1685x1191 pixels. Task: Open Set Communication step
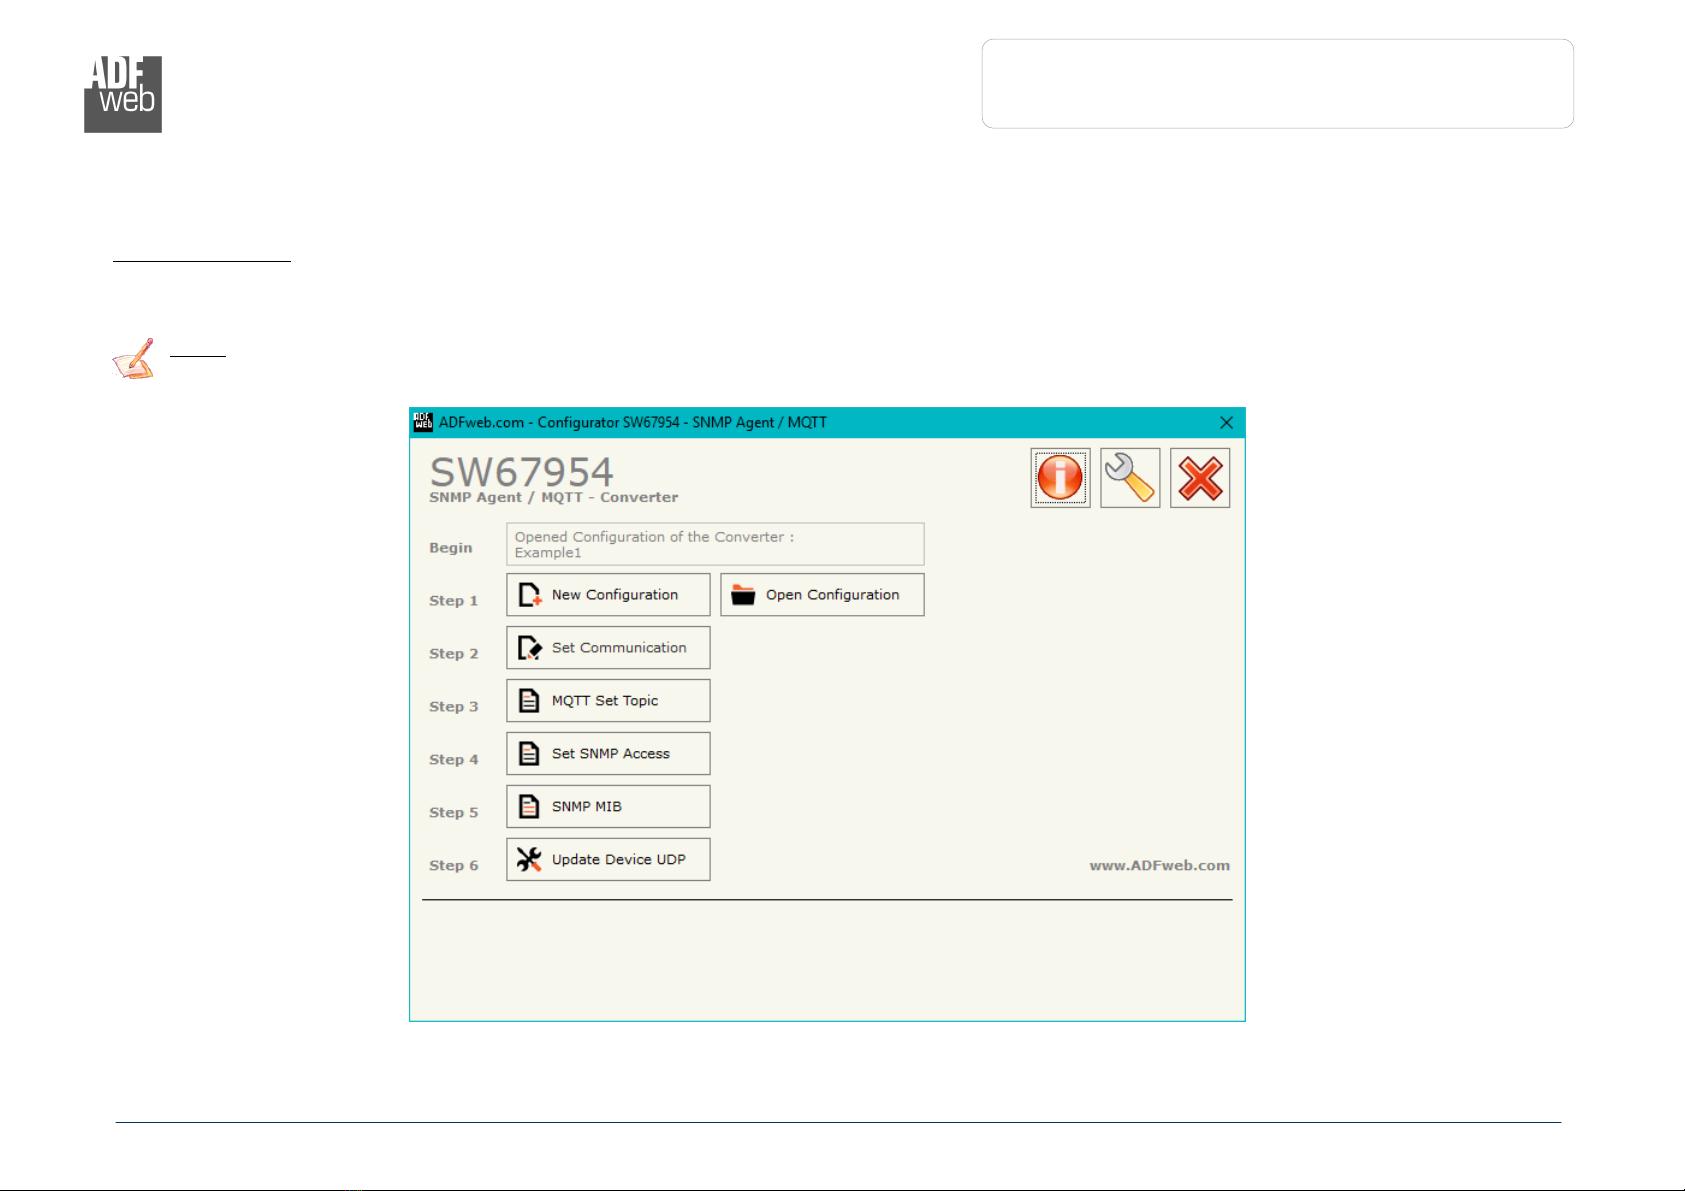(x=608, y=648)
